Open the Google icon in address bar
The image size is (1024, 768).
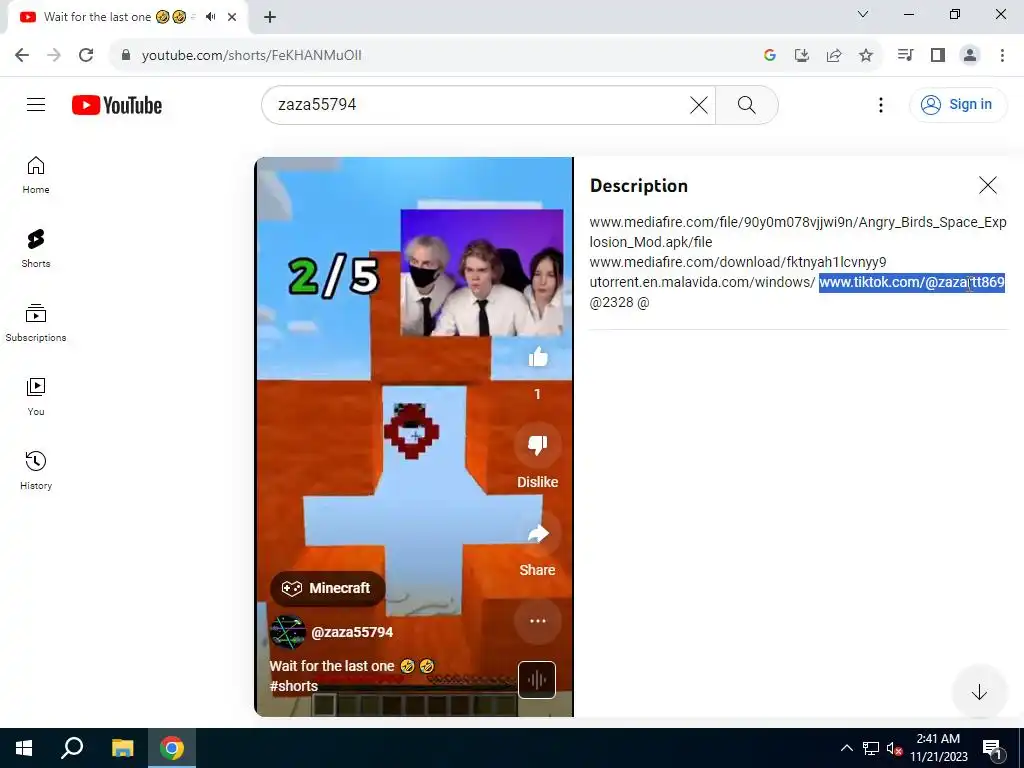pos(770,55)
